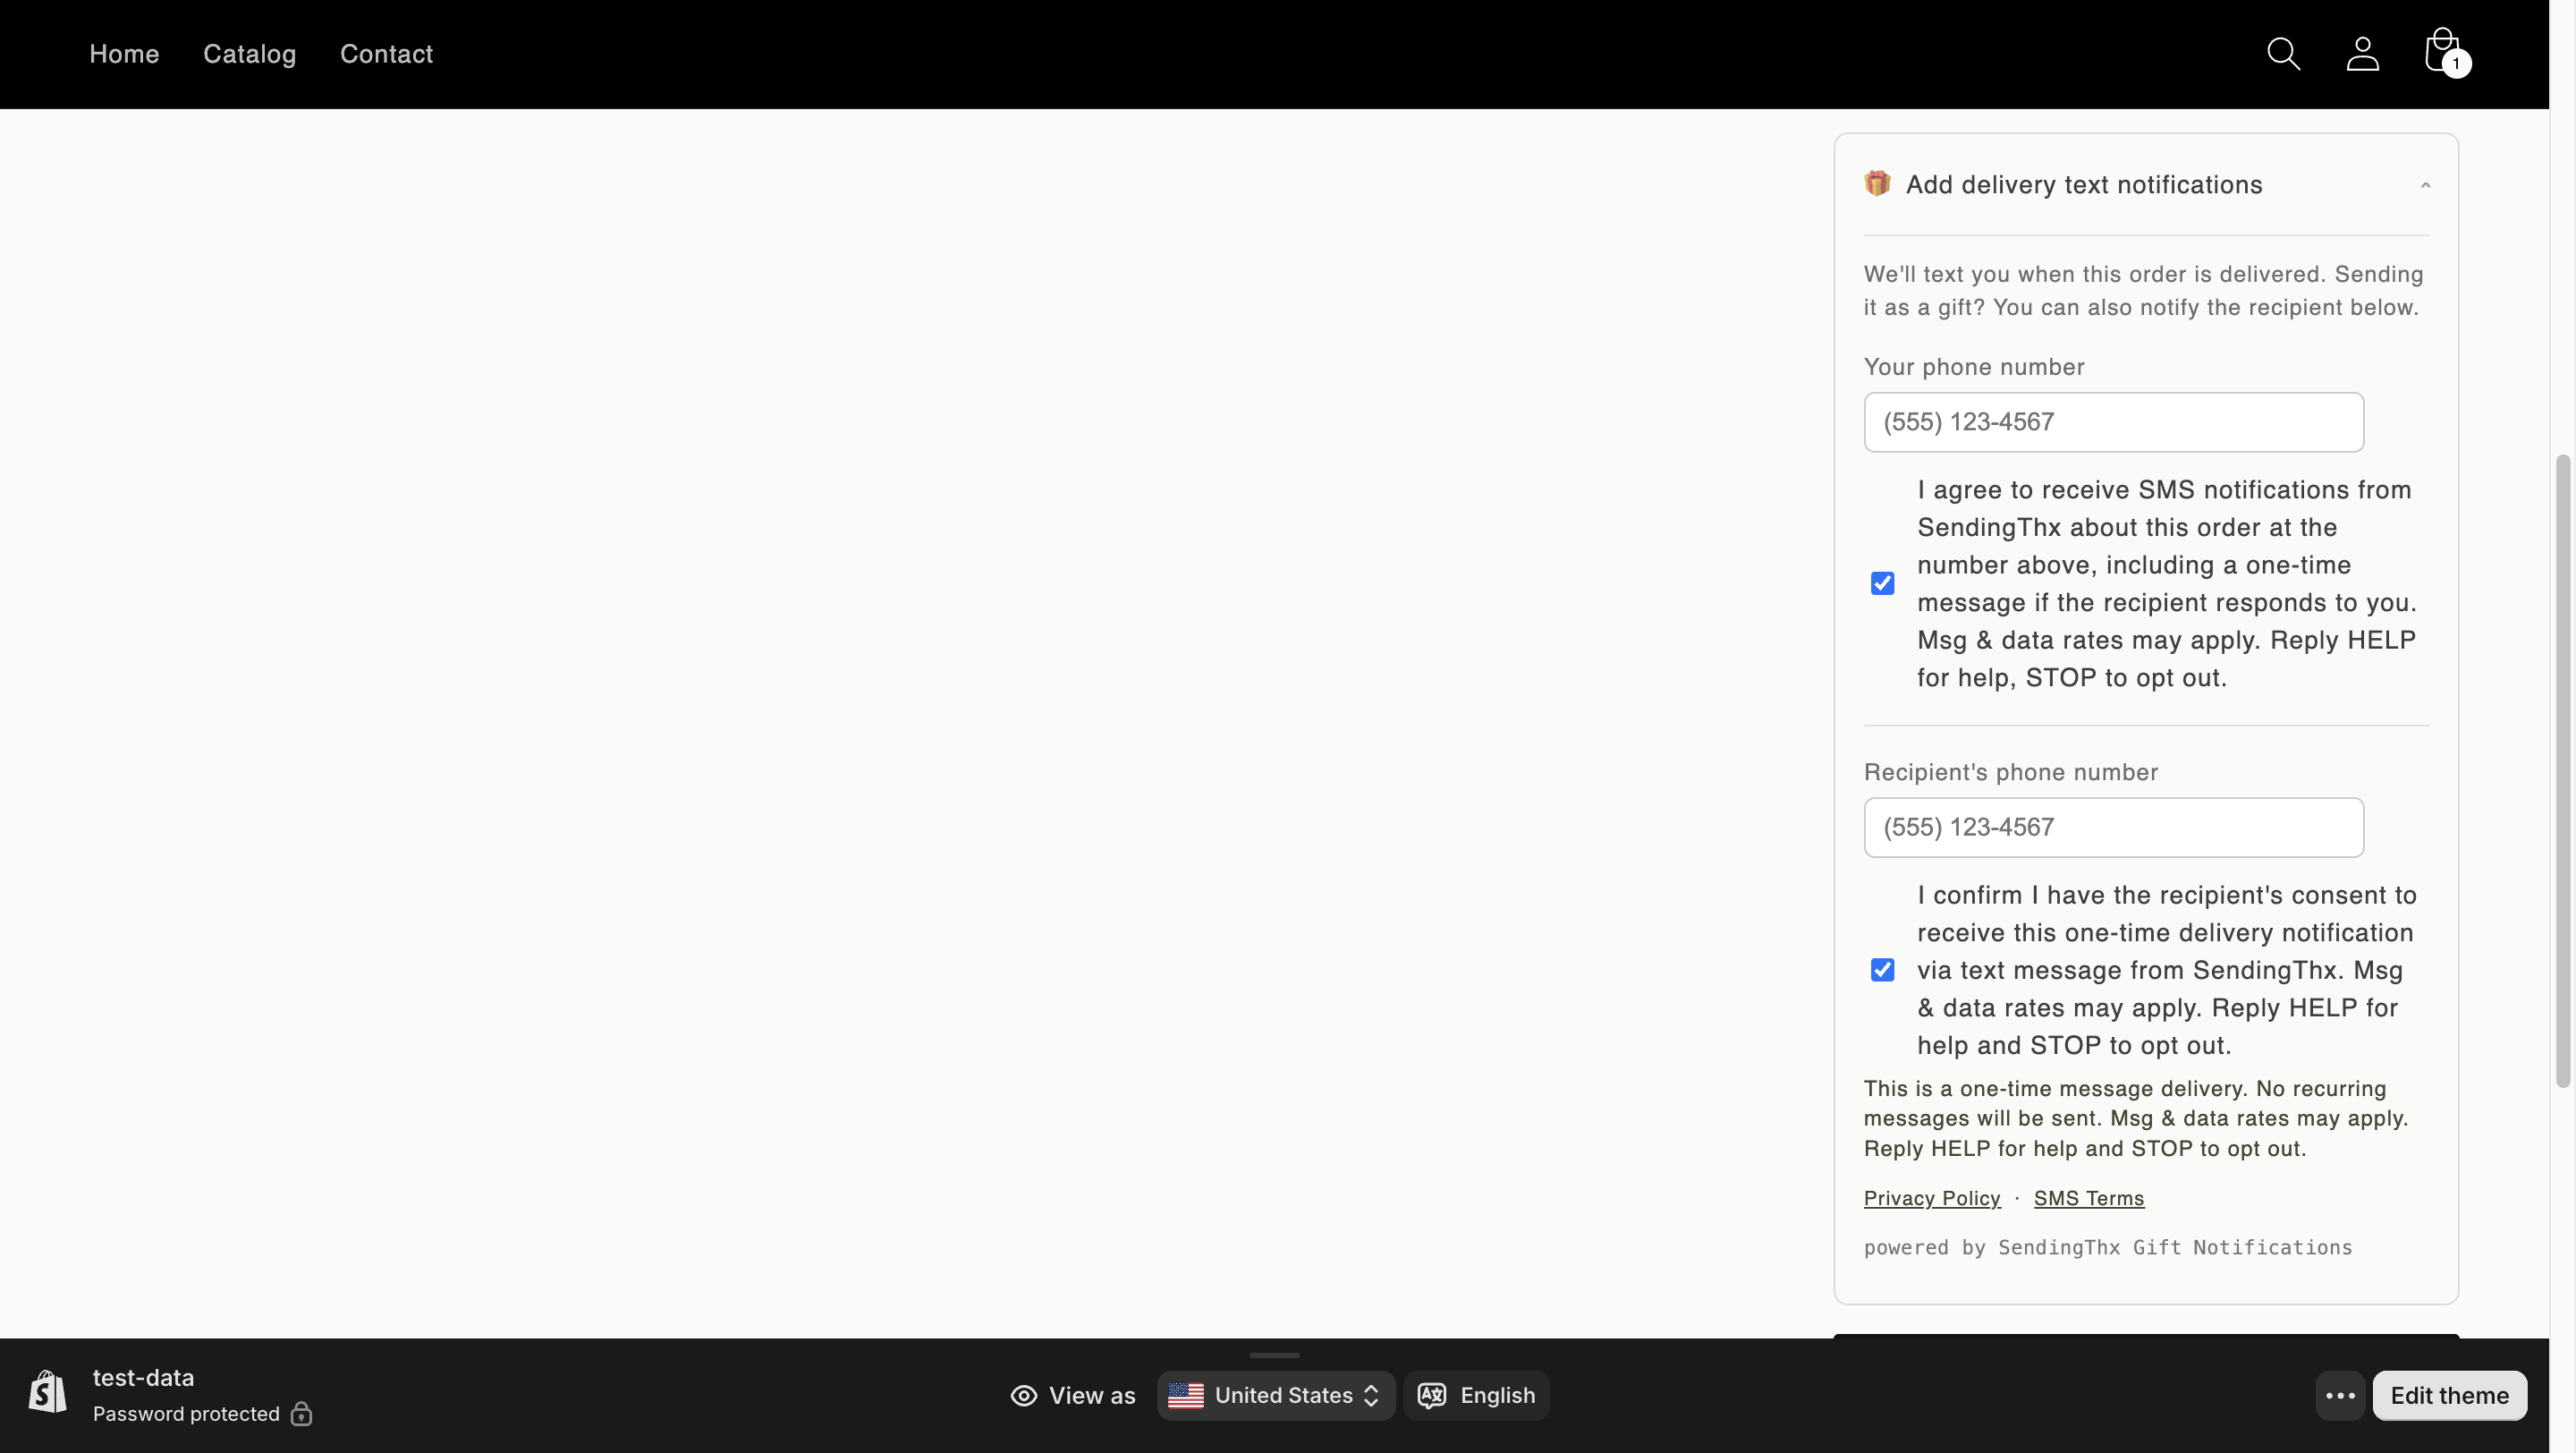2576x1453 pixels.
Task: Click the Add delivery text notifications heading
Action: click(x=2083, y=185)
